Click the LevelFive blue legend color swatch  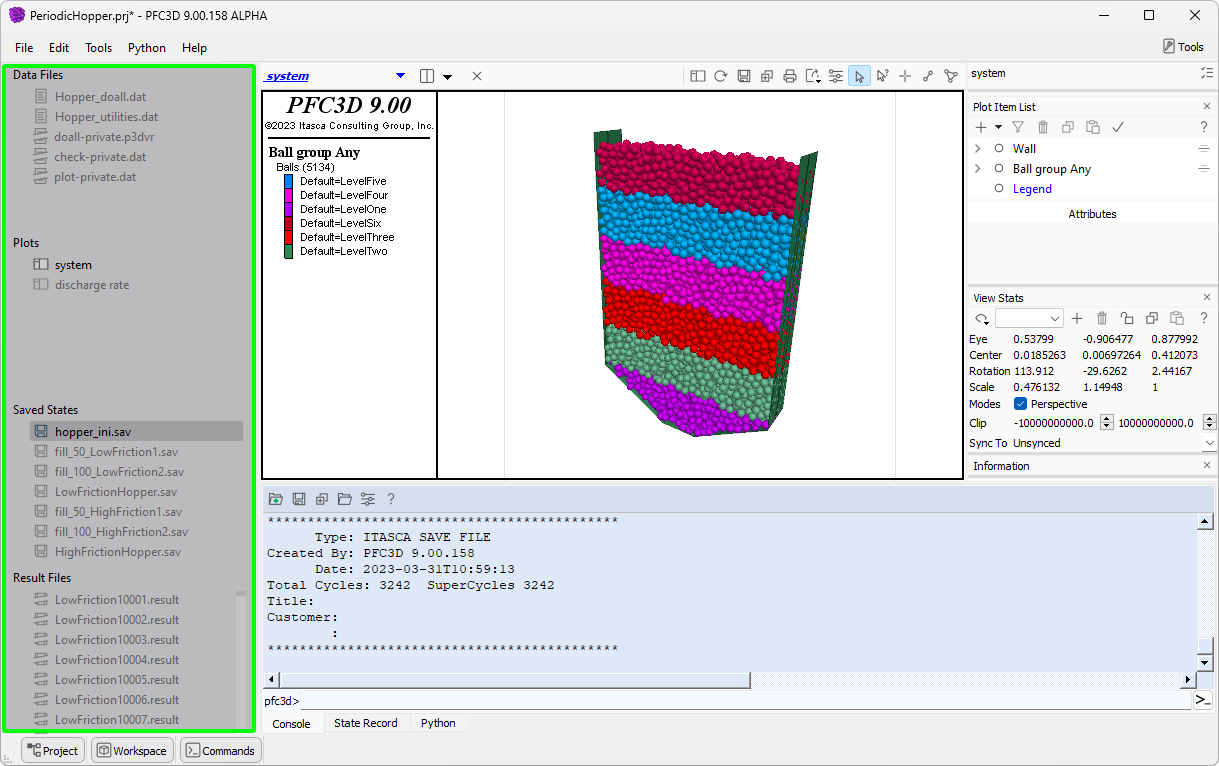[x=289, y=181]
